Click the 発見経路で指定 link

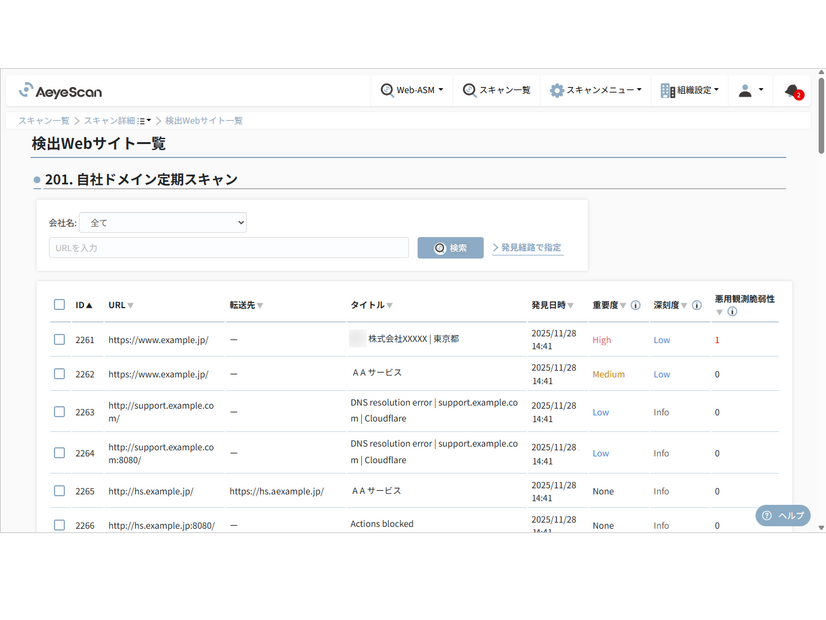(x=527, y=247)
